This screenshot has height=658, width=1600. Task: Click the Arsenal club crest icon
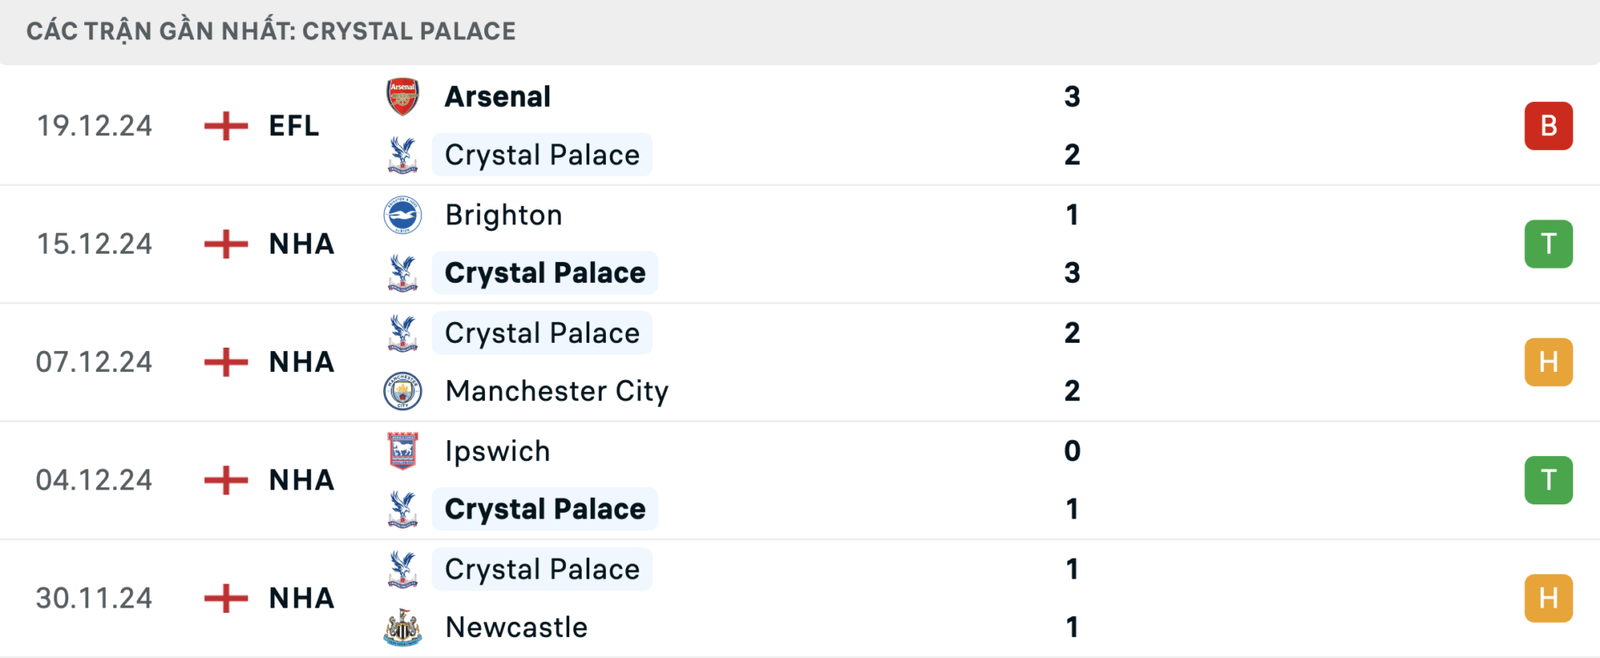click(403, 97)
